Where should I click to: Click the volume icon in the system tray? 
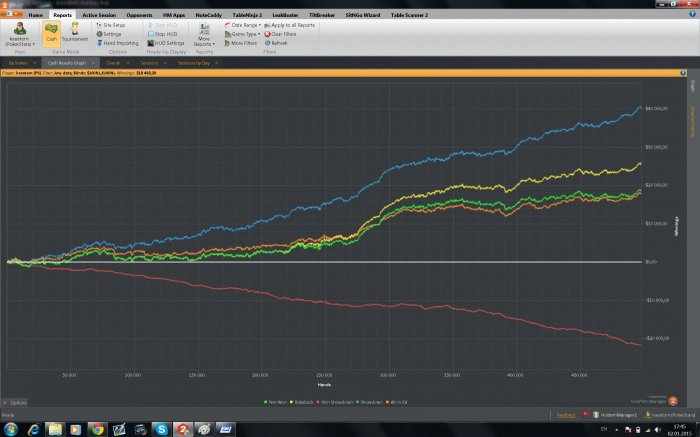pyautogui.click(x=657, y=429)
